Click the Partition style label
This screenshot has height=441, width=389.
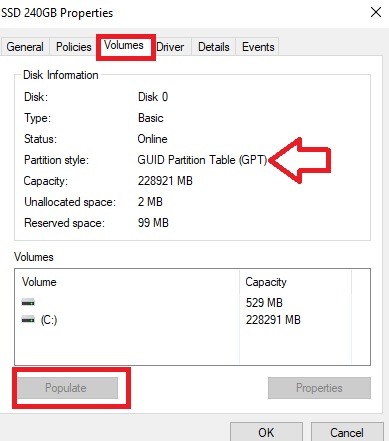coord(56,160)
